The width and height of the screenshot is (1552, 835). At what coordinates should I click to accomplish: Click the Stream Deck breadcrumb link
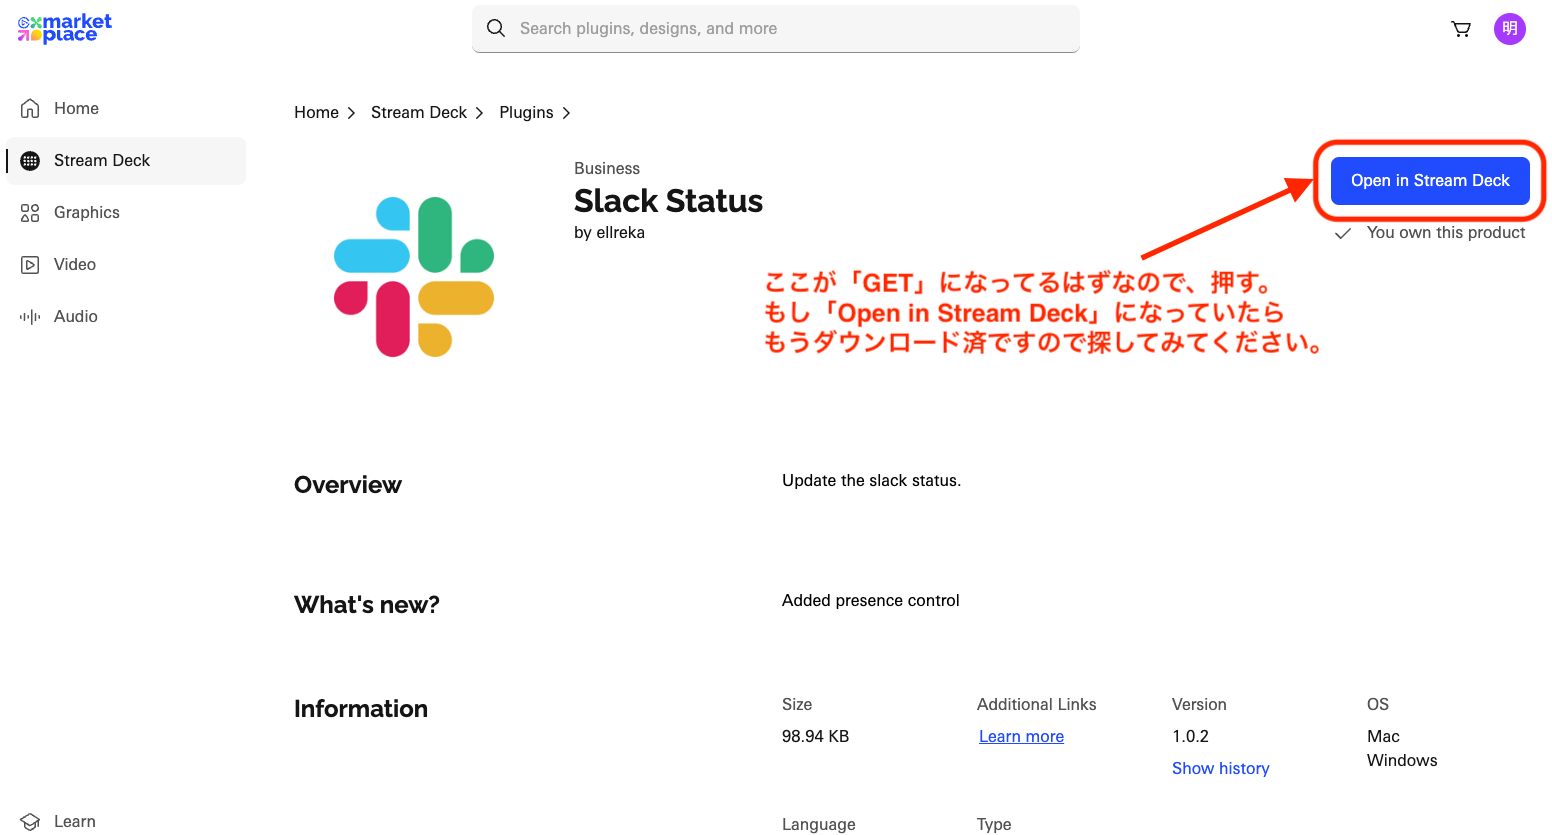click(419, 112)
